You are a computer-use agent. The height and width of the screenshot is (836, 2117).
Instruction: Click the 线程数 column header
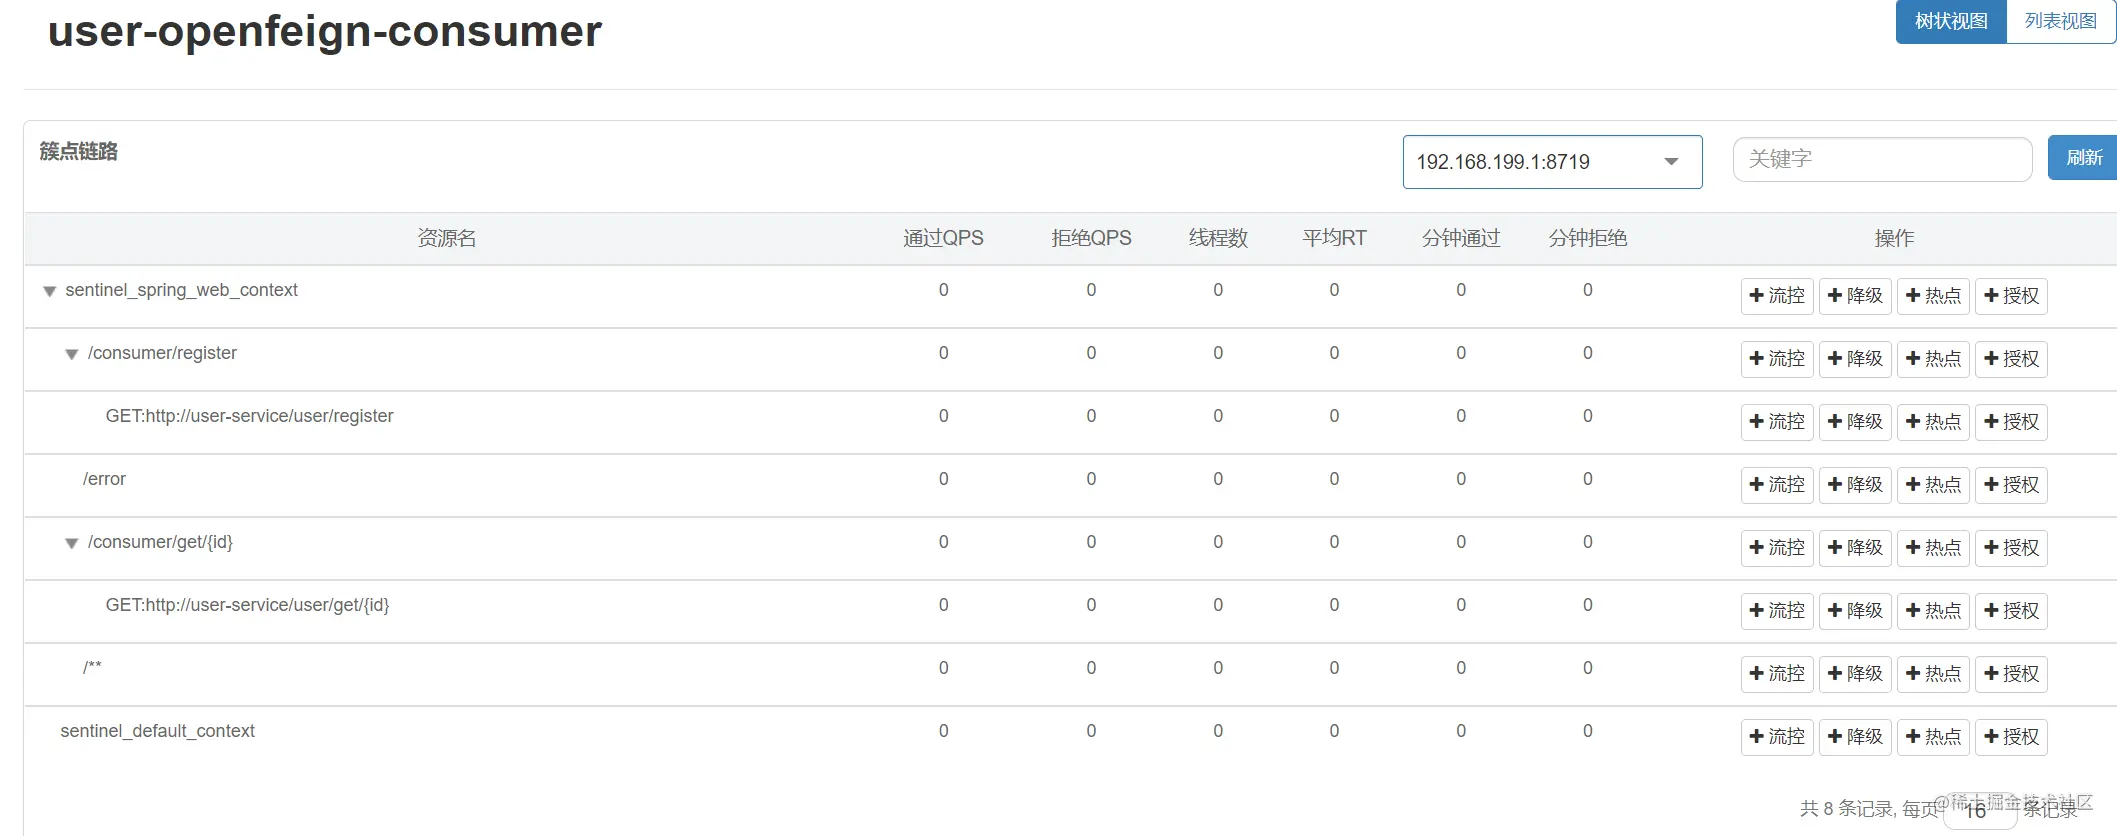1218,238
